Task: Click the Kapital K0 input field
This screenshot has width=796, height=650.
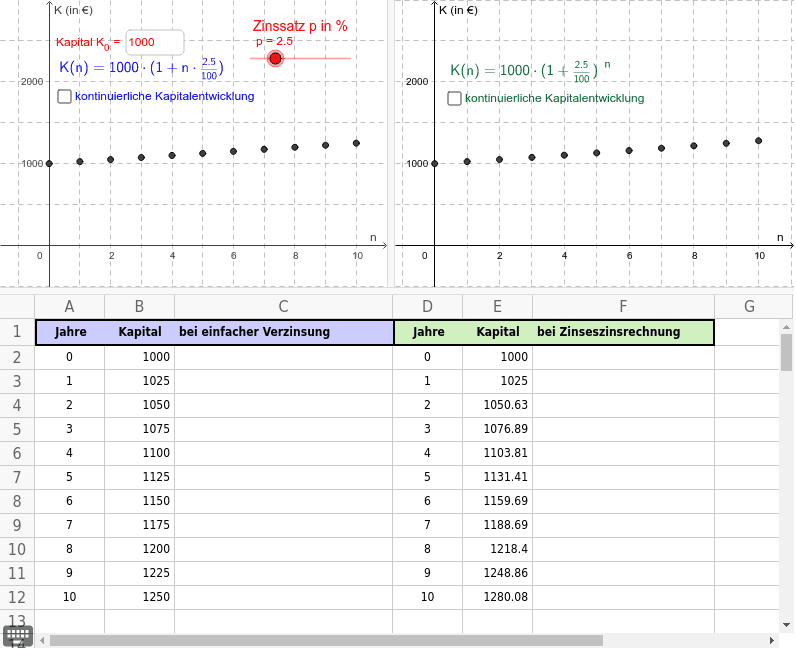Action: 155,42
